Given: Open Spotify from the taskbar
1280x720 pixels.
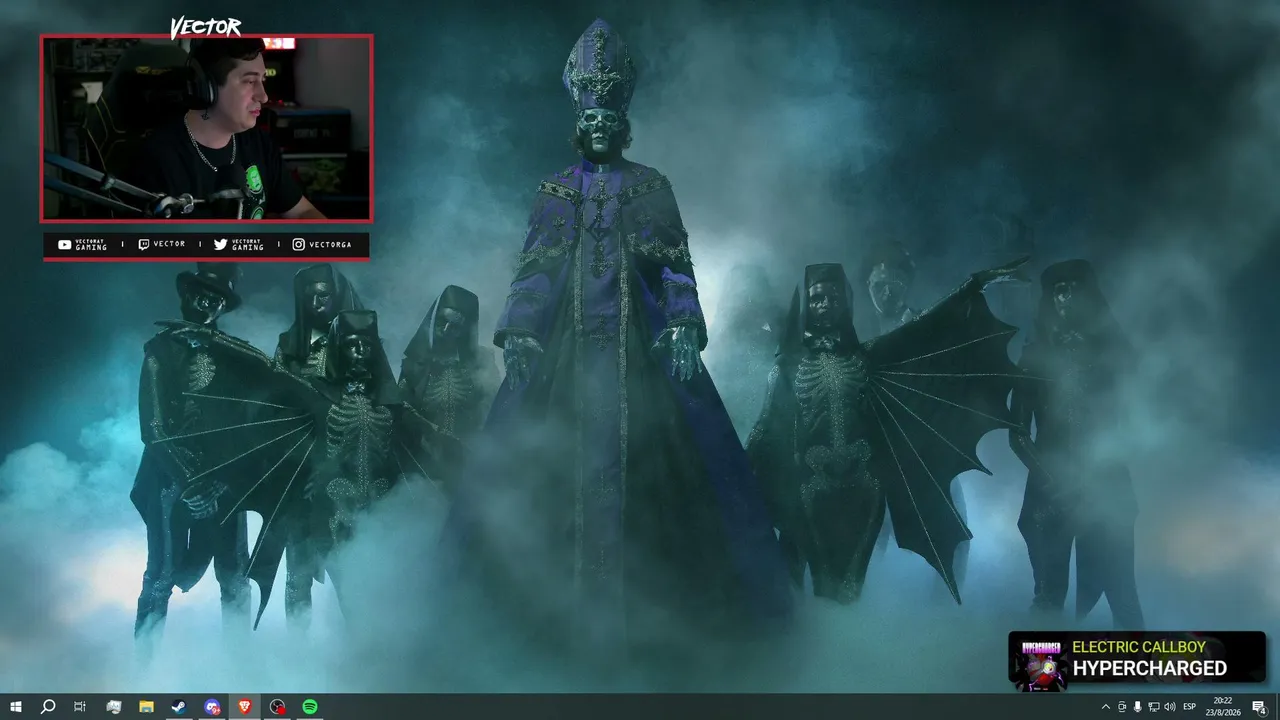Looking at the screenshot, I should pyautogui.click(x=310, y=707).
